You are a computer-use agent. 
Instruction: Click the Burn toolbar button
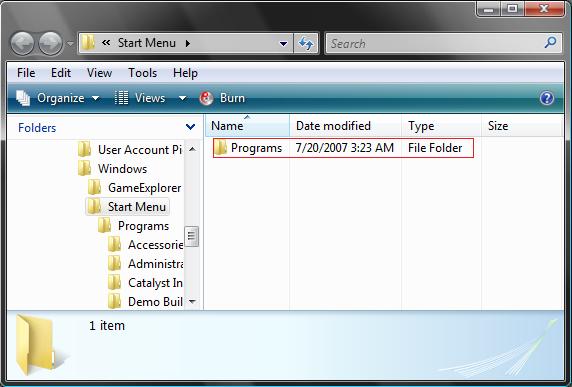[x=222, y=98]
